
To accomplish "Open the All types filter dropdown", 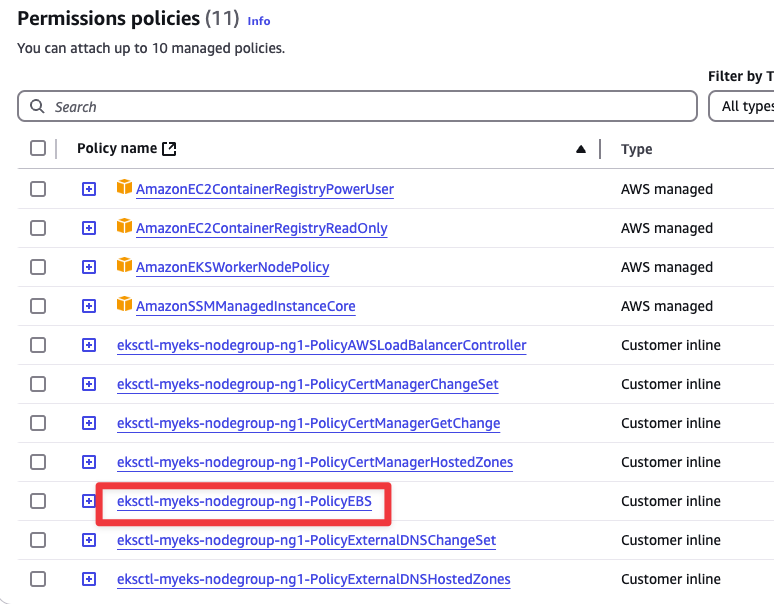I will (741, 106).
